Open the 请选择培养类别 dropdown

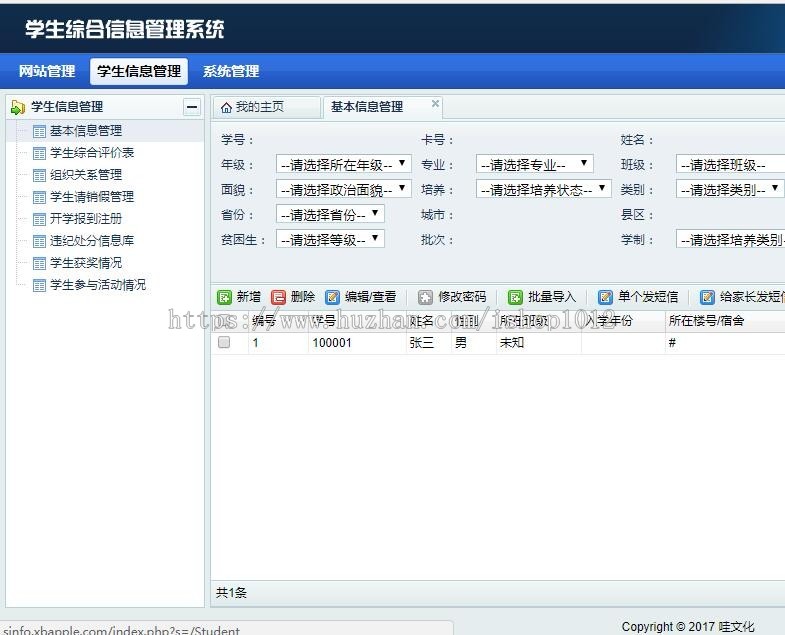(x=730, y=239)
